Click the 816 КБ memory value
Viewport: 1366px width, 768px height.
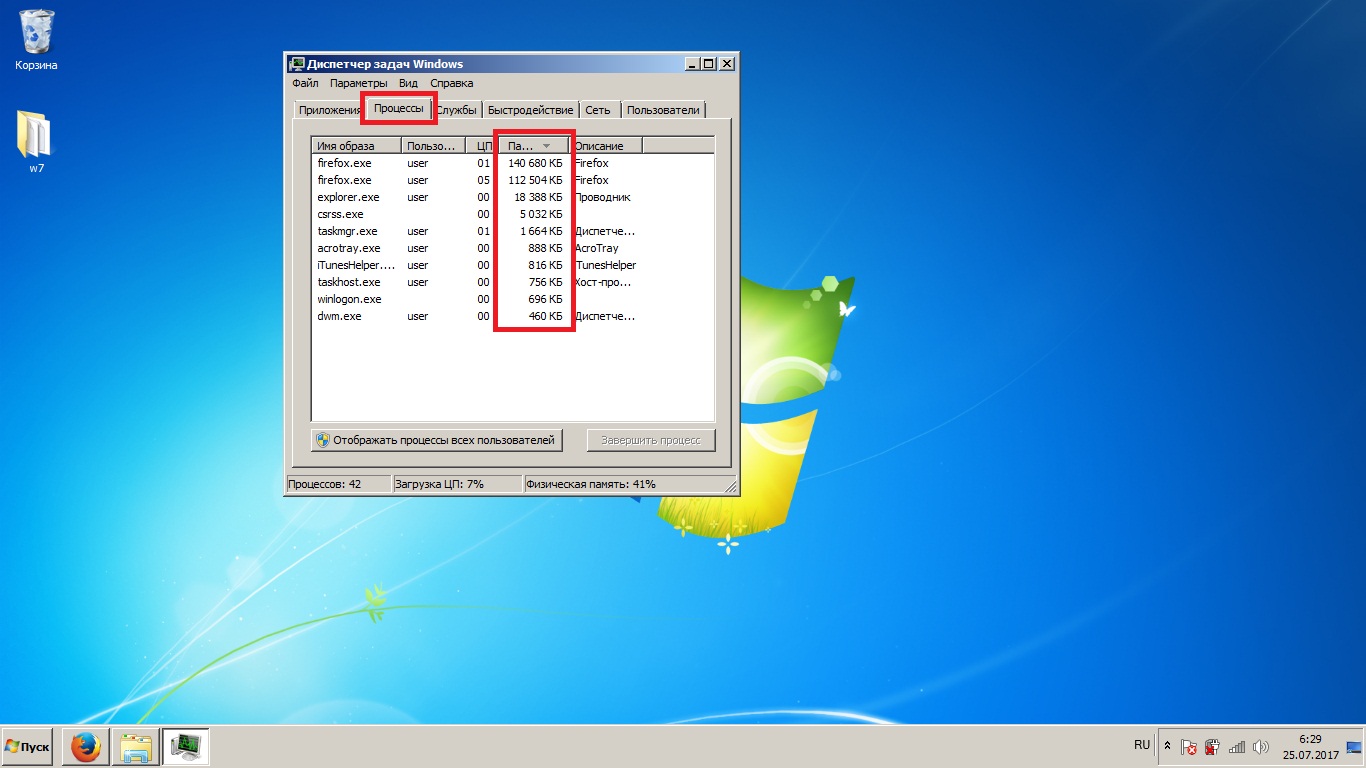click(548, 265)
